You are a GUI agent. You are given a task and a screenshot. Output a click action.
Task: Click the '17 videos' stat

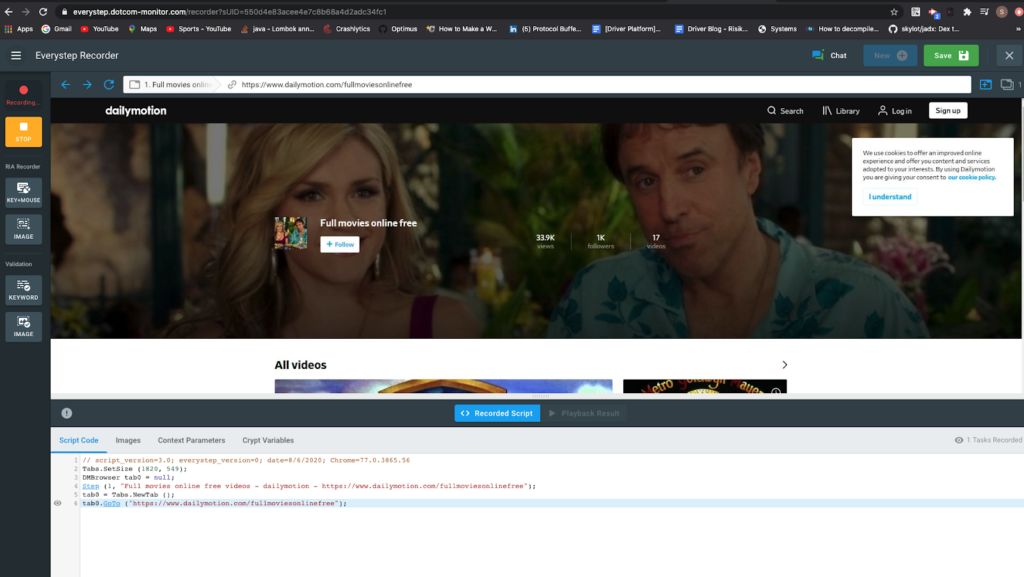(656, 242)
